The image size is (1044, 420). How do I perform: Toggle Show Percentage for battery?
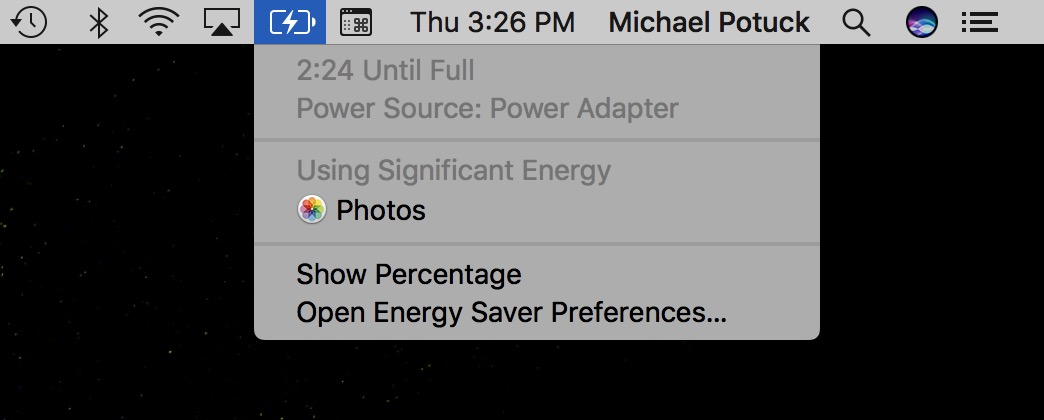(408, 274)
